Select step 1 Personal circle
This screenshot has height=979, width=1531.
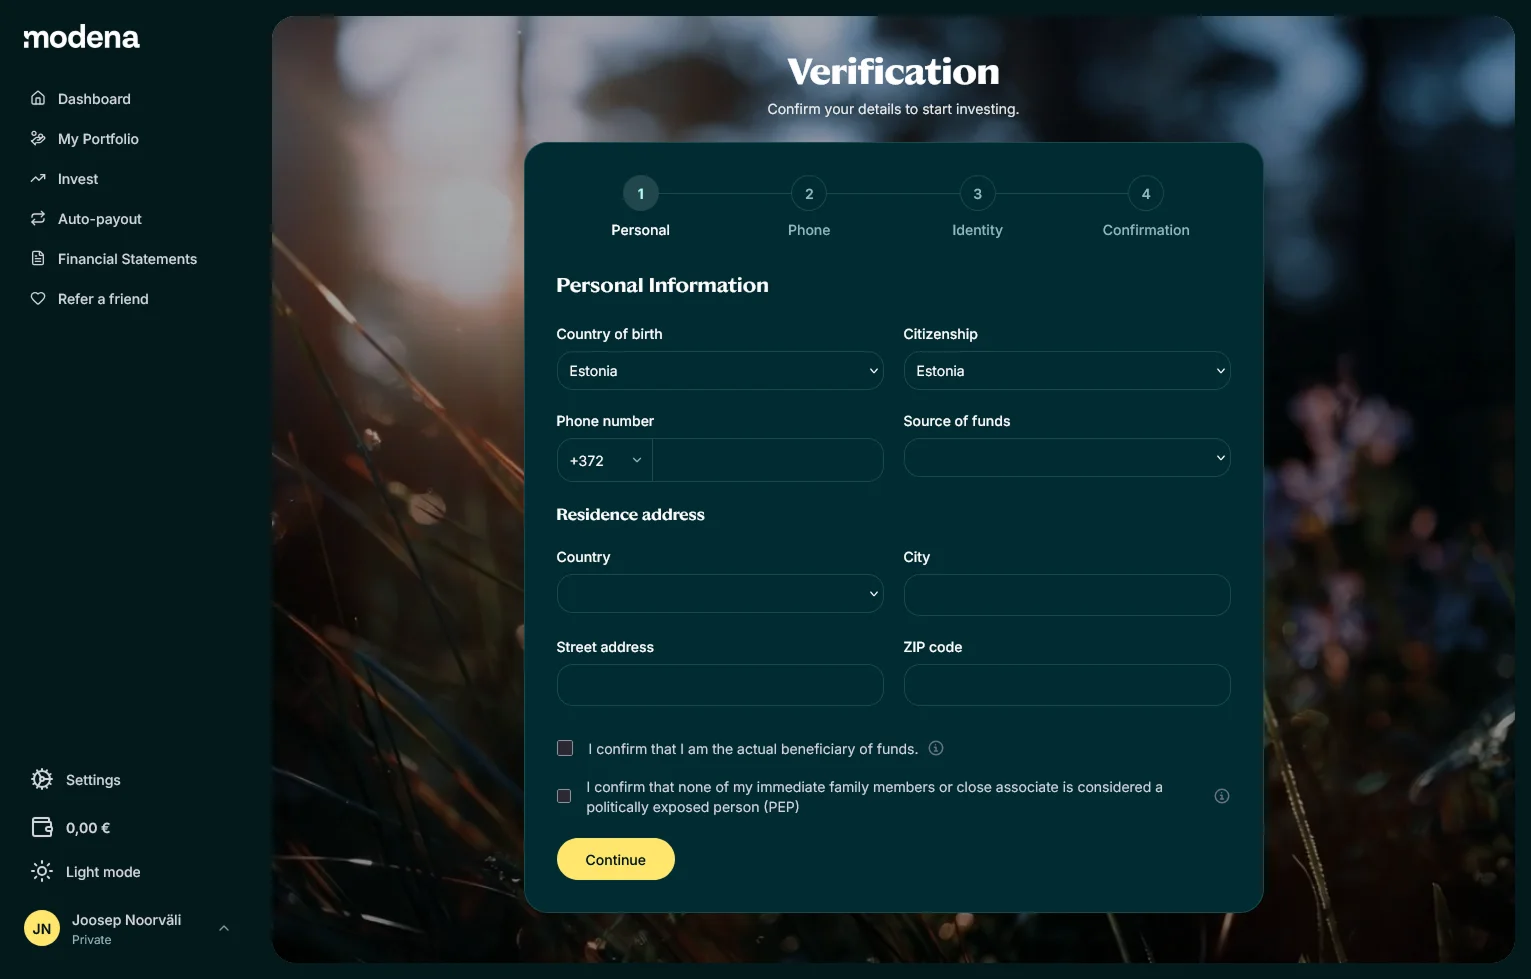click(641, 194)
